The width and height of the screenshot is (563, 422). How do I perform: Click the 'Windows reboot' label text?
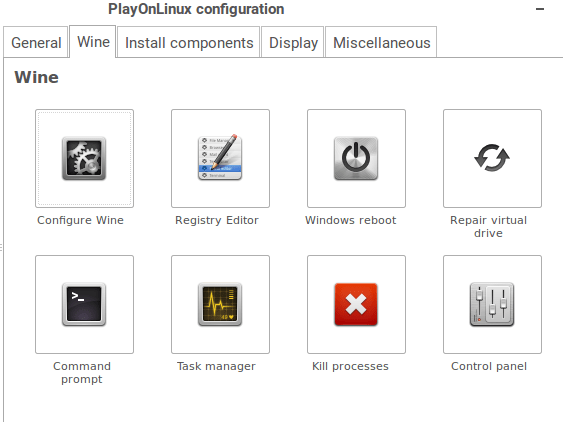click(350, 220)
